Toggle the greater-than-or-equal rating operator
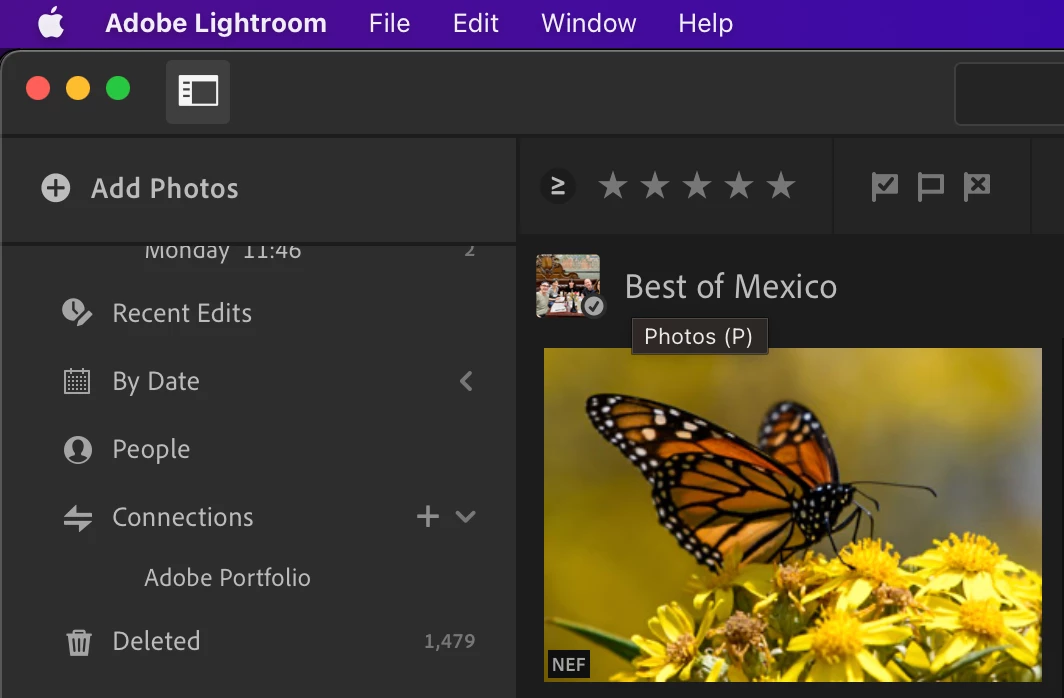 [x=558, y=186]
